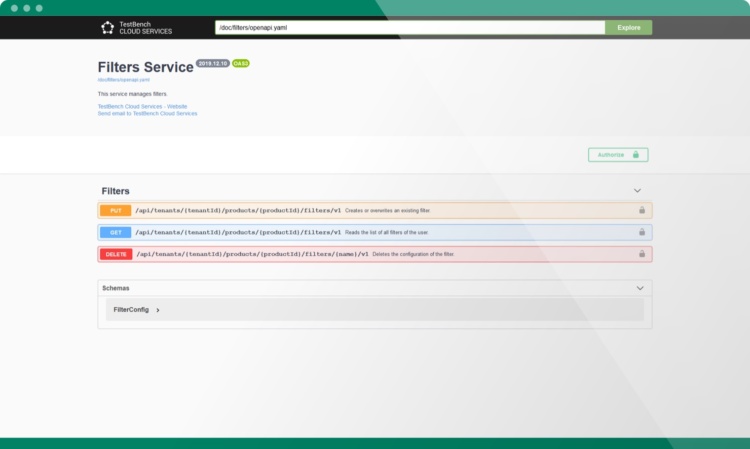Click the openapi.yaml URL input field
Screen dimensions: 750x449
coord(410,28)
